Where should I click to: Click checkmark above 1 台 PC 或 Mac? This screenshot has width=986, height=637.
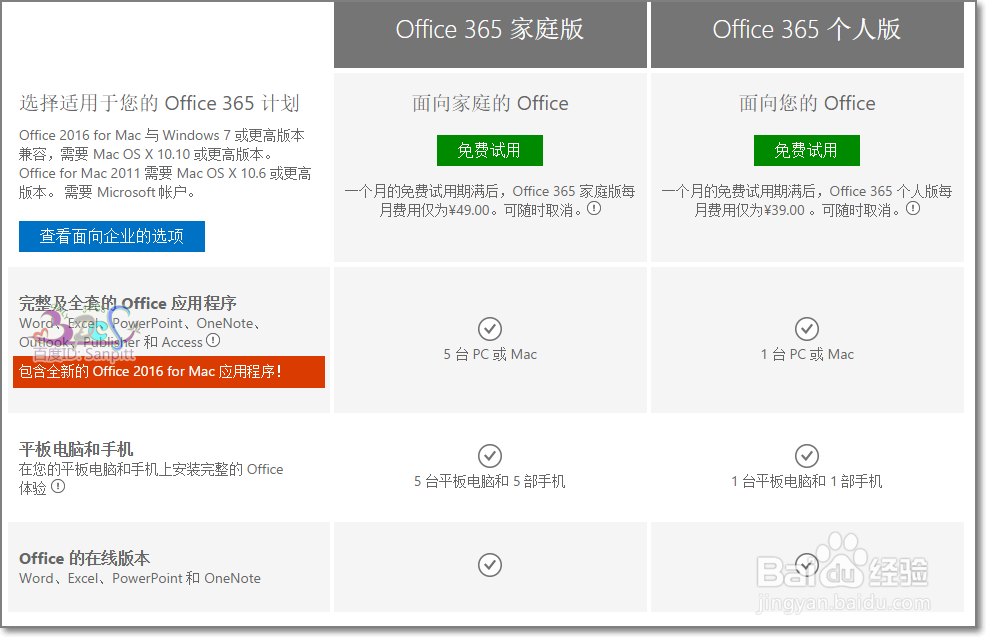pos(807,328)
